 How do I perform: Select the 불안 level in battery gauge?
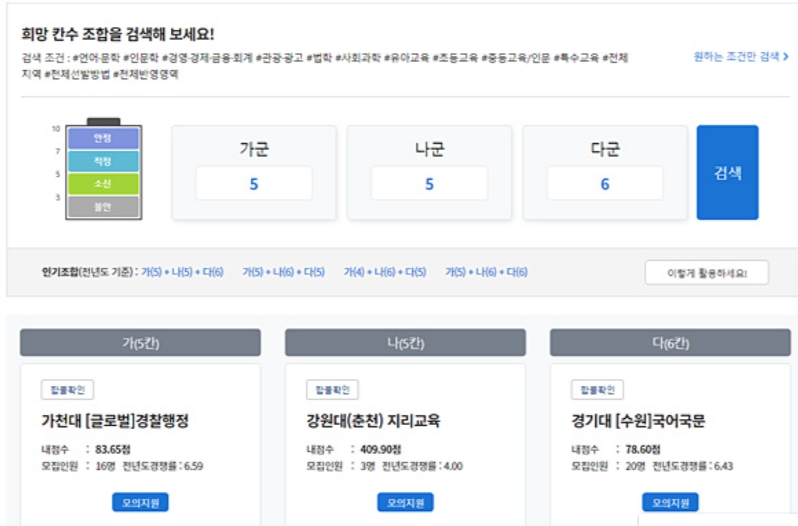[103, 207]
